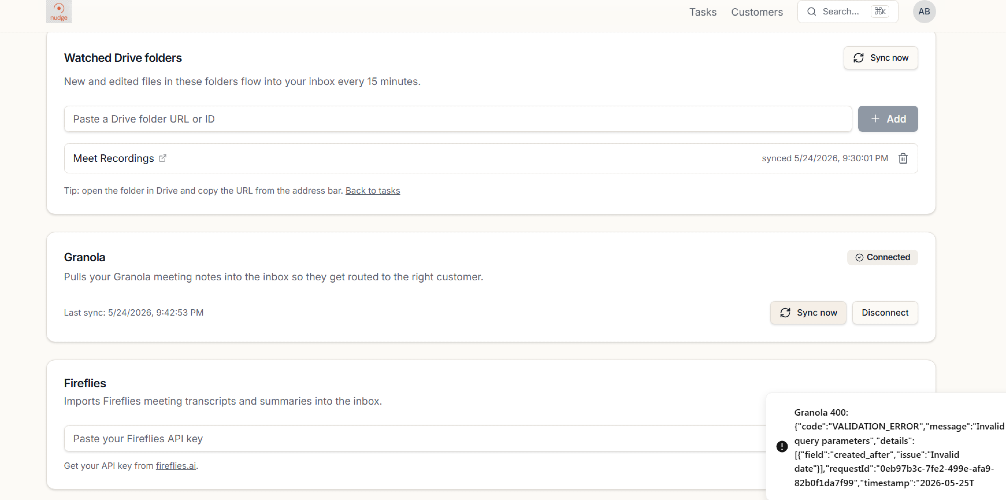This screenshot has width=1006, height=500.
Task: Focus the Fireflies API key field
Action: 416,438
